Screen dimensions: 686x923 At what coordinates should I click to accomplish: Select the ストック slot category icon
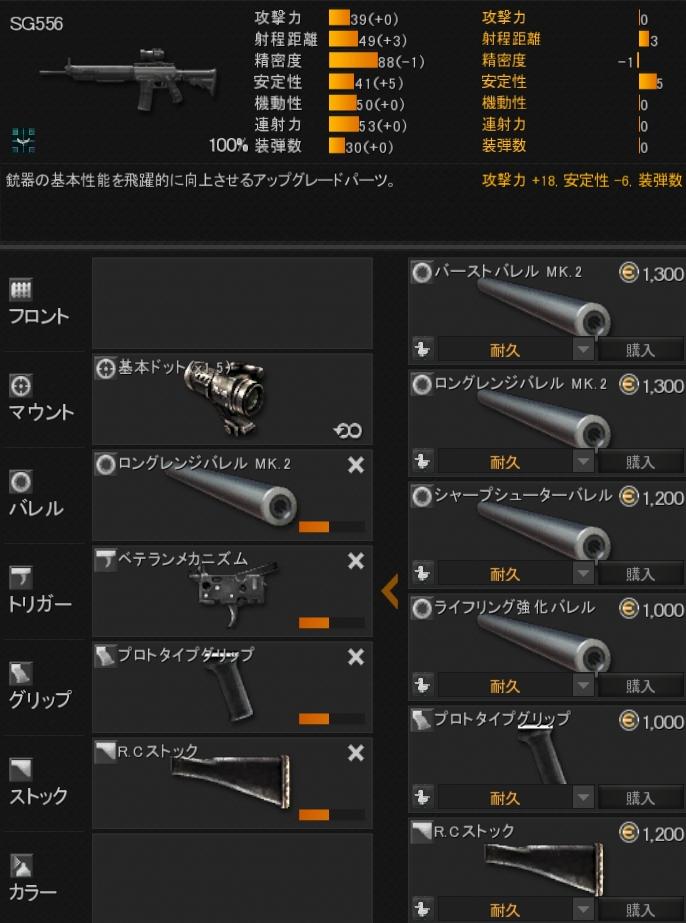point(21,769)
